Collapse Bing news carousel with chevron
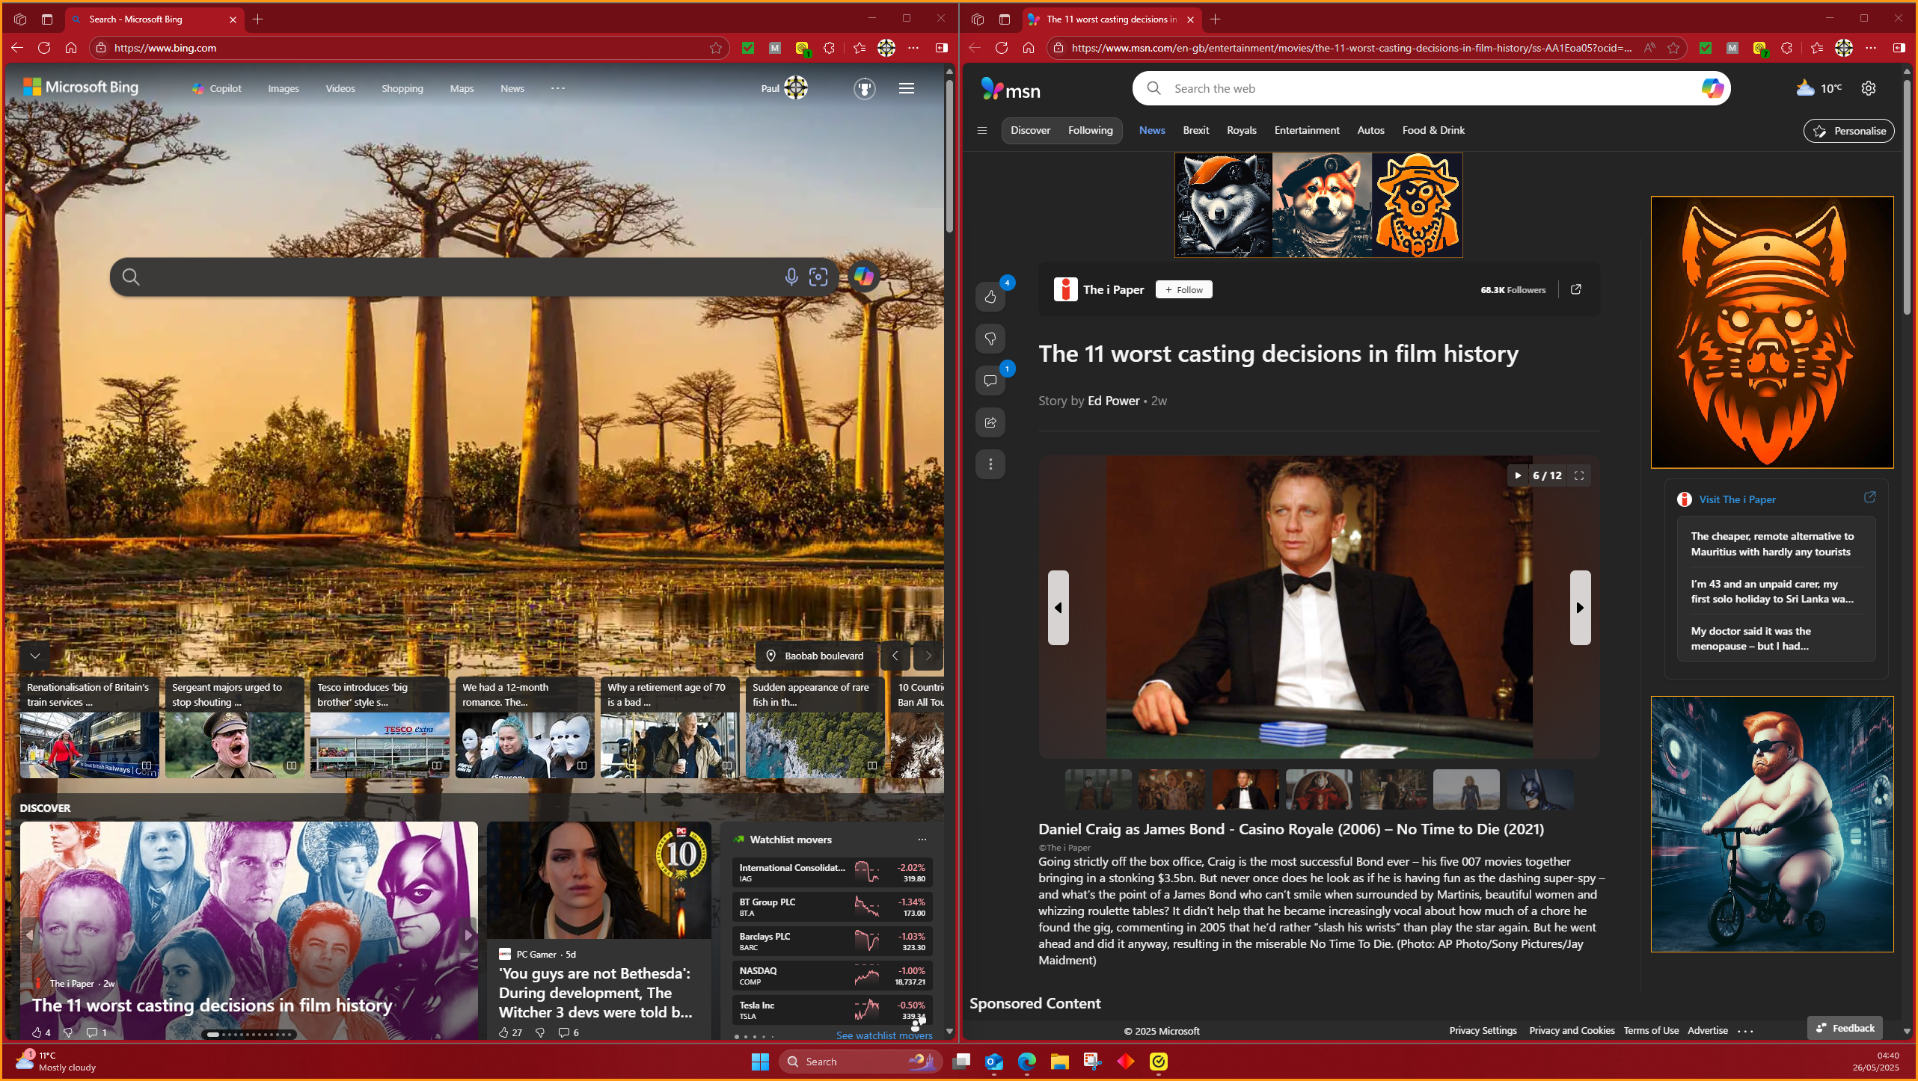This screenshot has height=1081, width=1918. click(35, 656)
